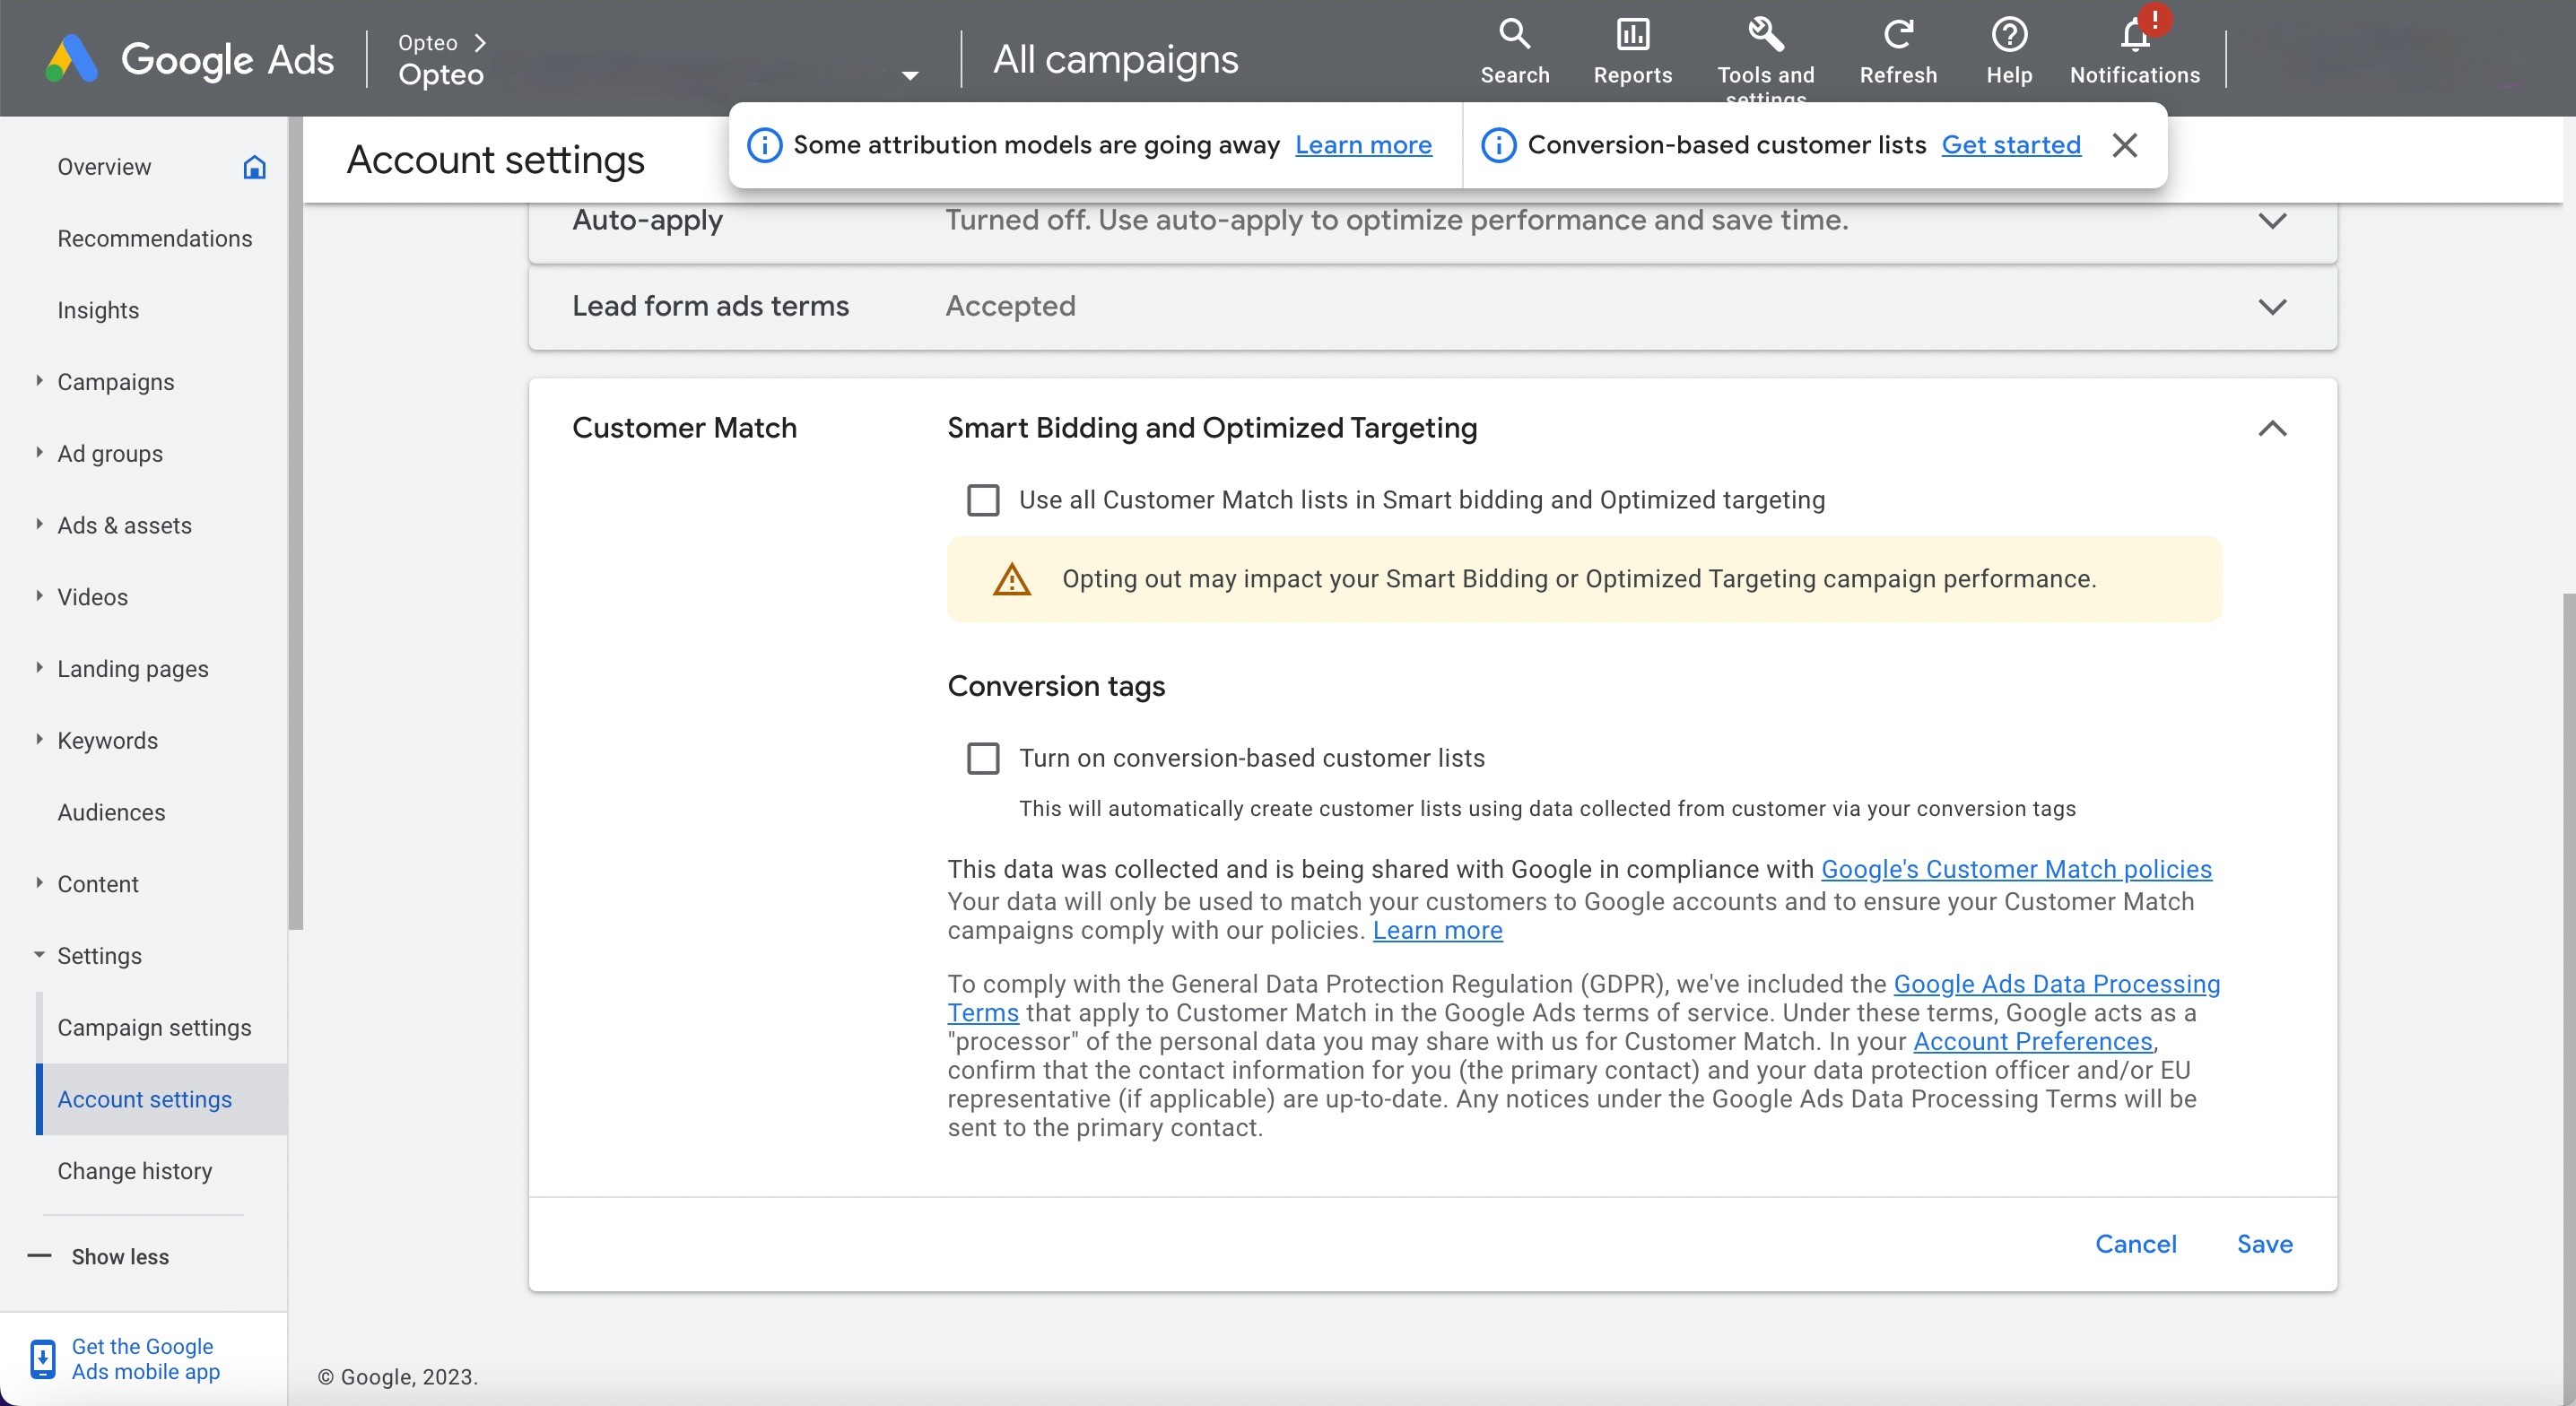Check Turn on conversion-based customer lists

click(x=982, y=758)
